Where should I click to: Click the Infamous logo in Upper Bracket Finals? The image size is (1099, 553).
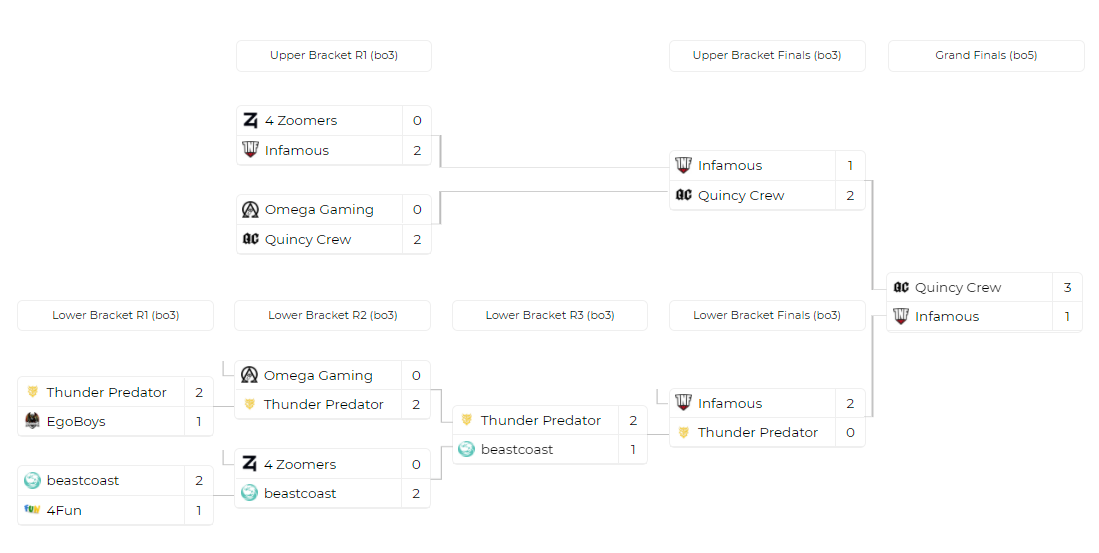click(x=684, y=166)
